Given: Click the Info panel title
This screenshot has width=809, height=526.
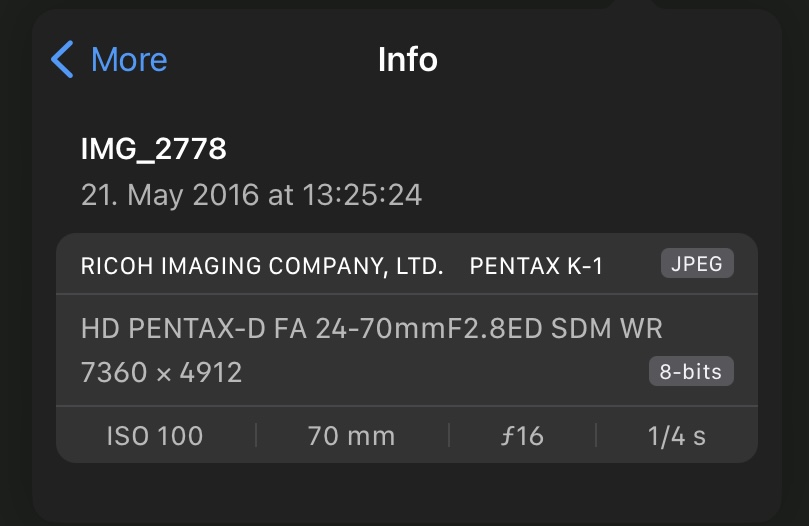Looking at the screenshot, I should tap(407, 60).
